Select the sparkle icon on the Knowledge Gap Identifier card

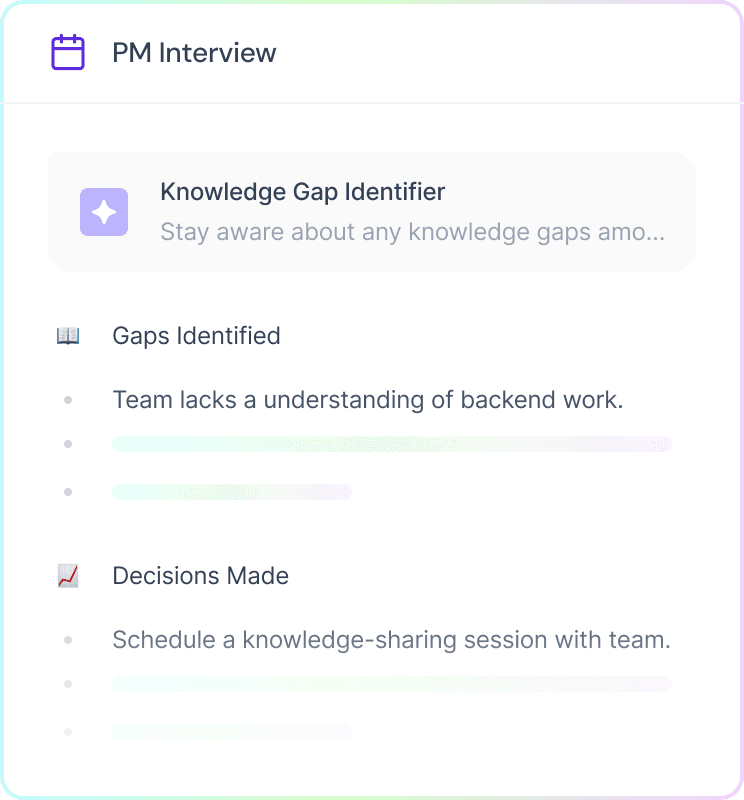pyautogui.click(x=104, y=212)
